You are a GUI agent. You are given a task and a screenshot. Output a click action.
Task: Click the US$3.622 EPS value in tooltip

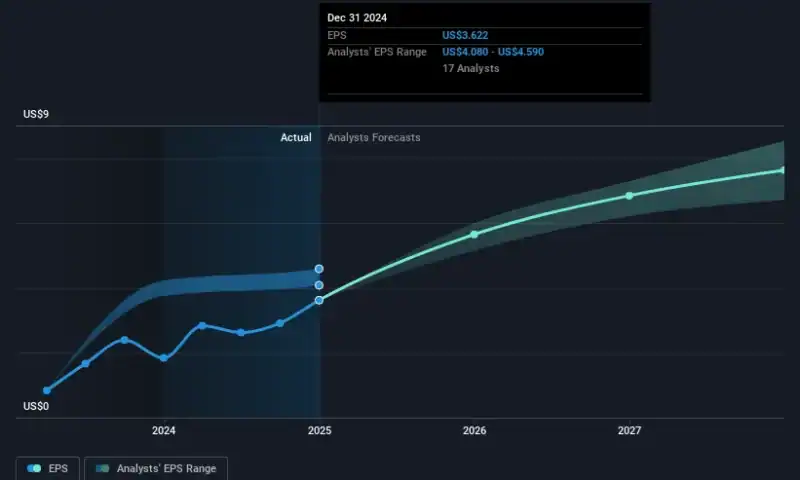pos(466,35)
